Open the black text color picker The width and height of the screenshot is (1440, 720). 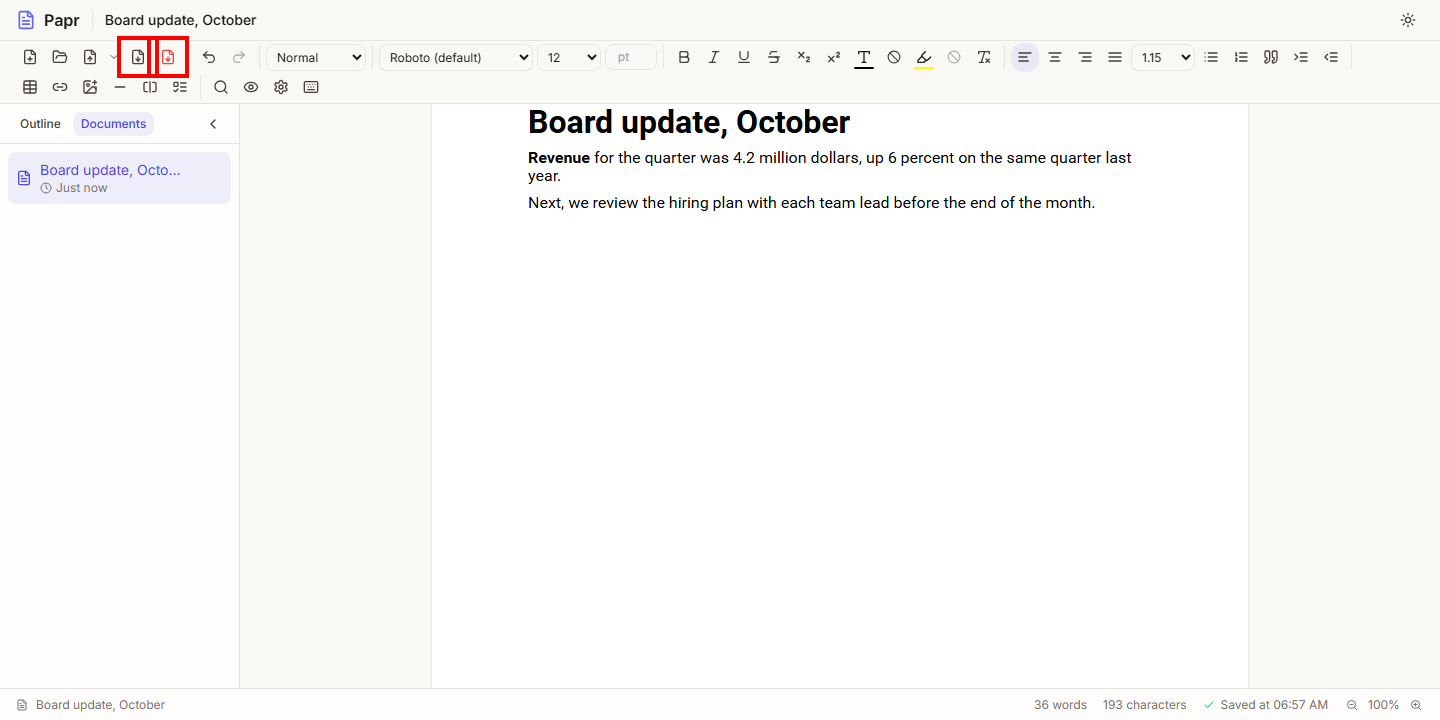(x=864, y=57)
